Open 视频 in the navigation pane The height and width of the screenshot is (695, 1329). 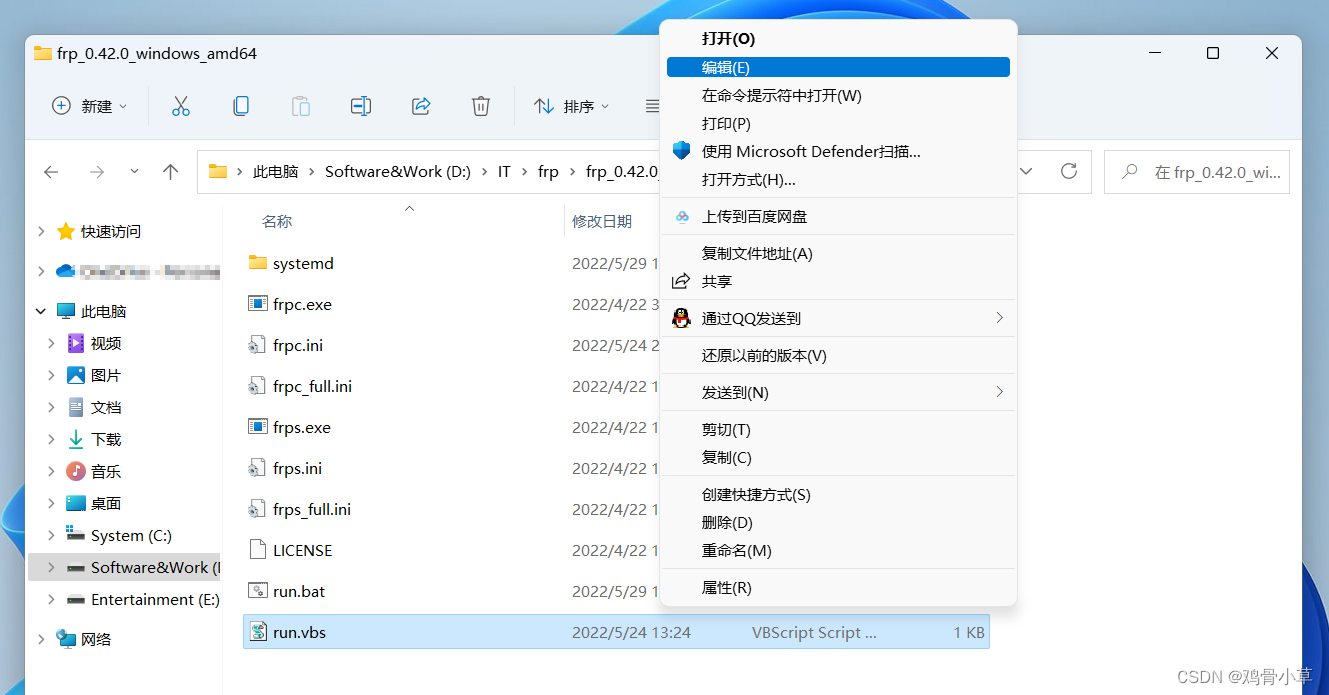[x=106, y=343]
